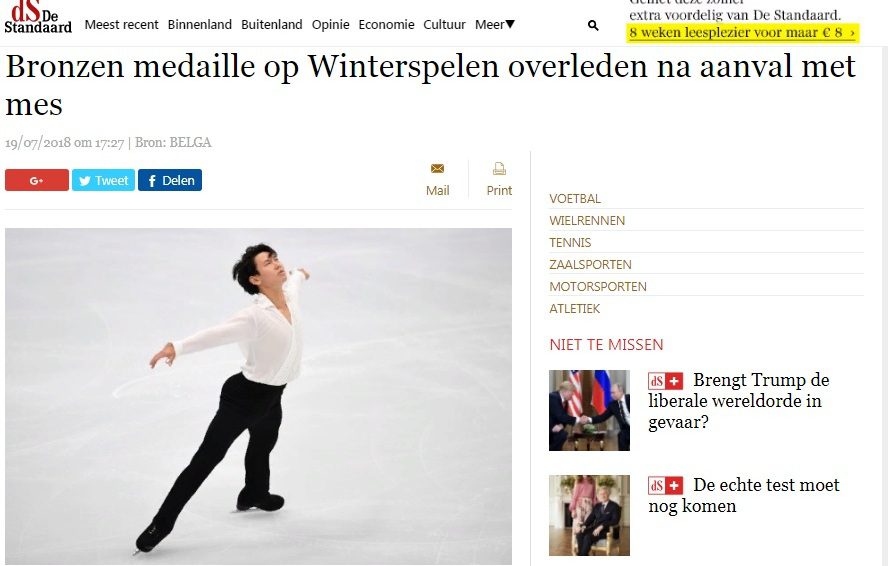Viewport: 888px width, 566px height.
Task: Send the article by Mail envelope icon
Action: pyautogui.click(x=437, y=168)
